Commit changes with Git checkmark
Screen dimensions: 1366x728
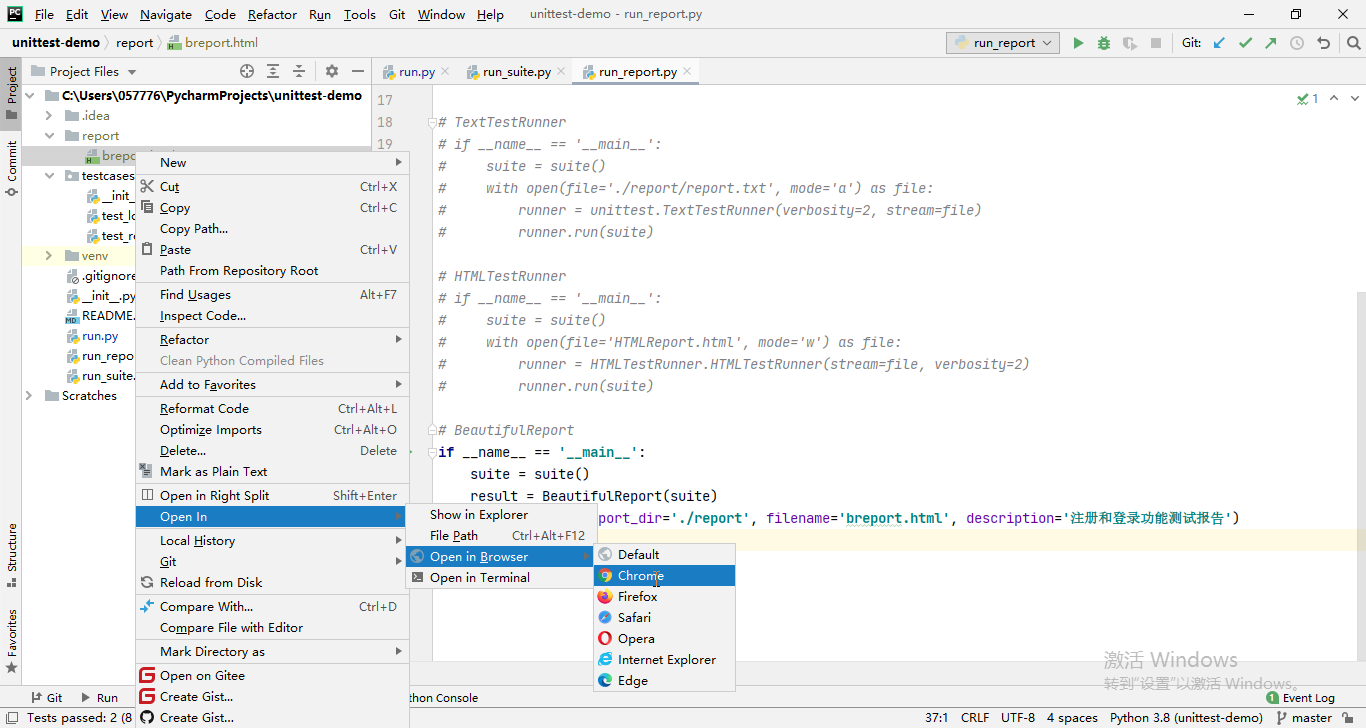(1245, 43)
